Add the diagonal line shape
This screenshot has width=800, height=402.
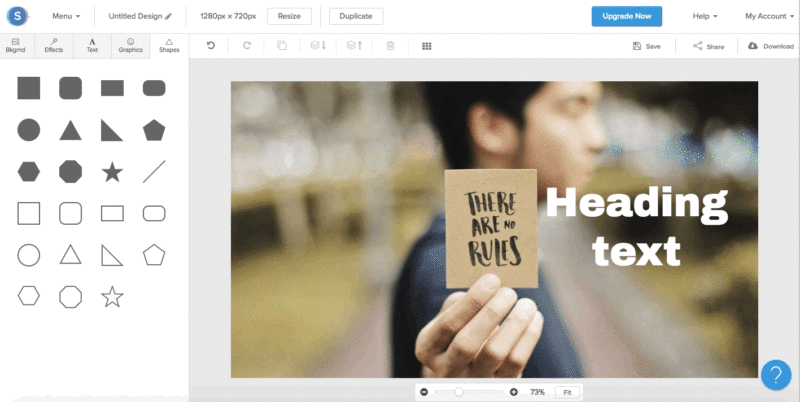pos(154,172)
